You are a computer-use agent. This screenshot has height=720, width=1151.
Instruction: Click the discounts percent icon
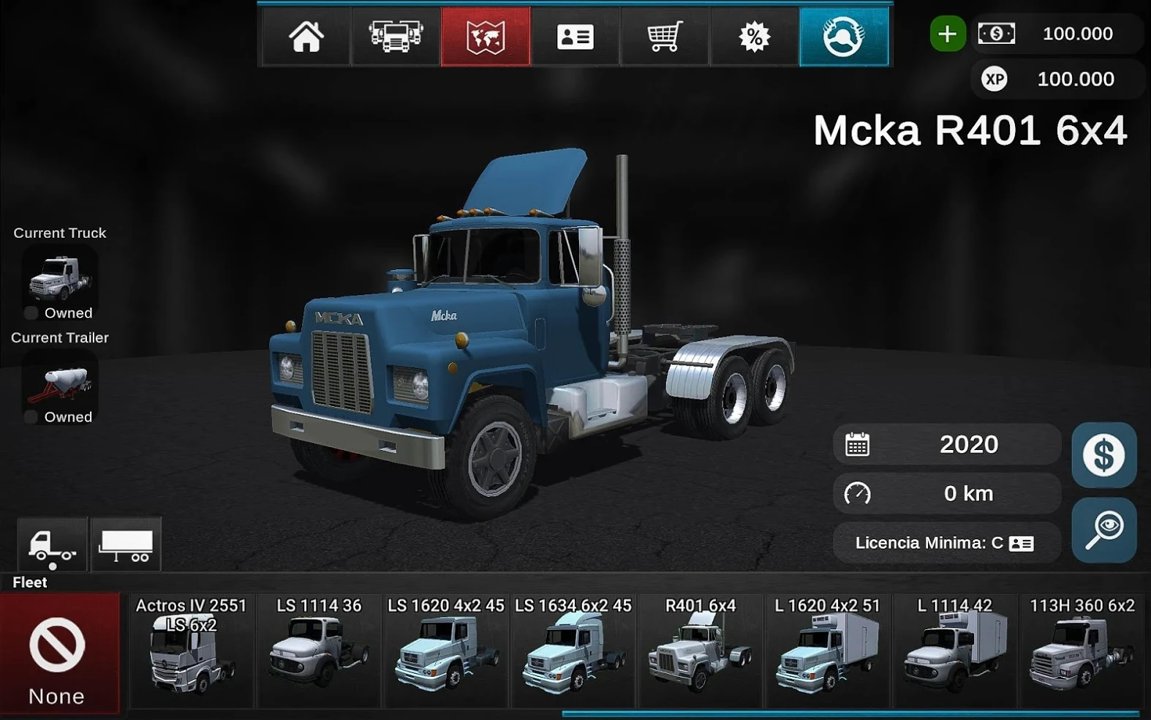753,36
